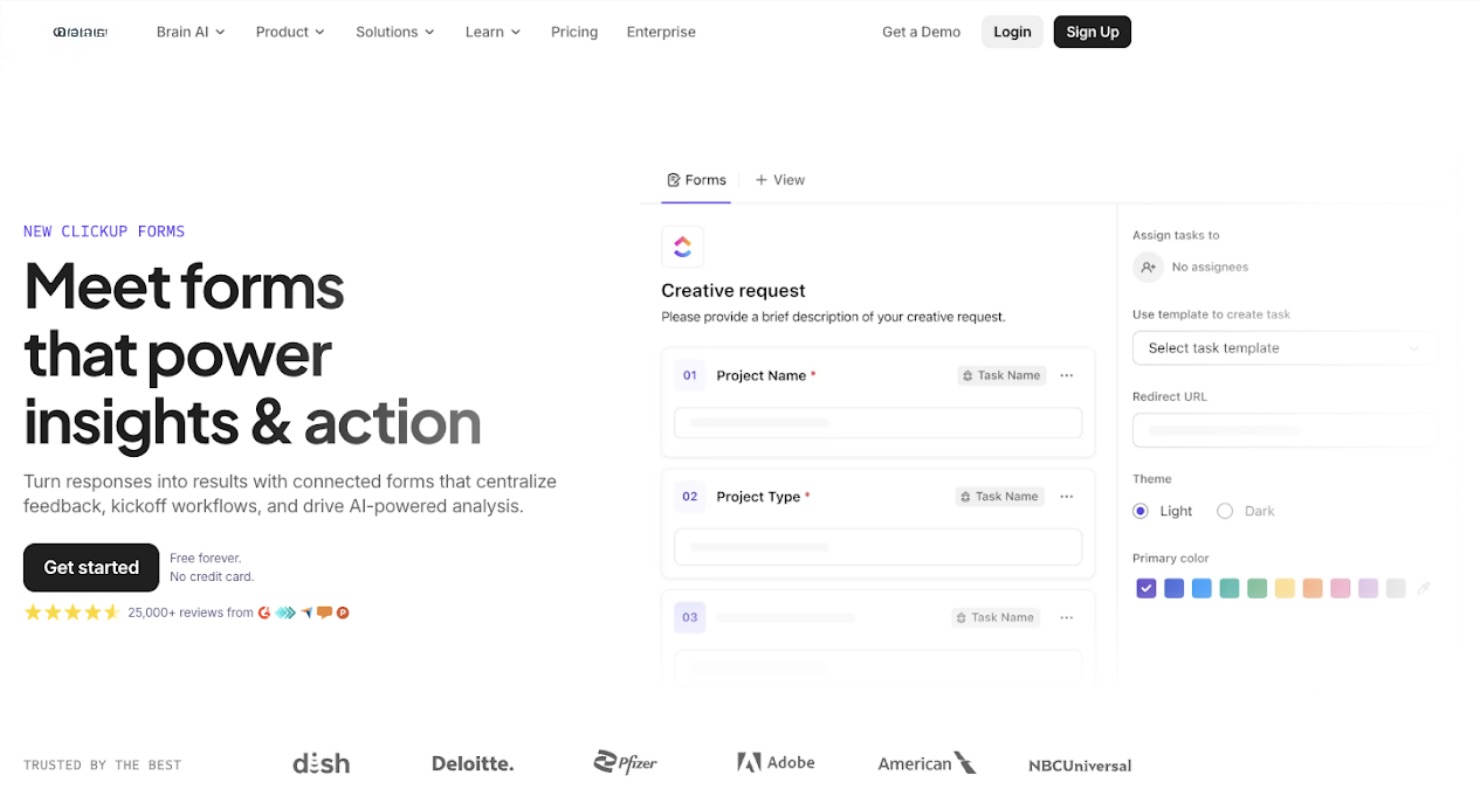Select the Dark theme radio button

coord(1225,511)
